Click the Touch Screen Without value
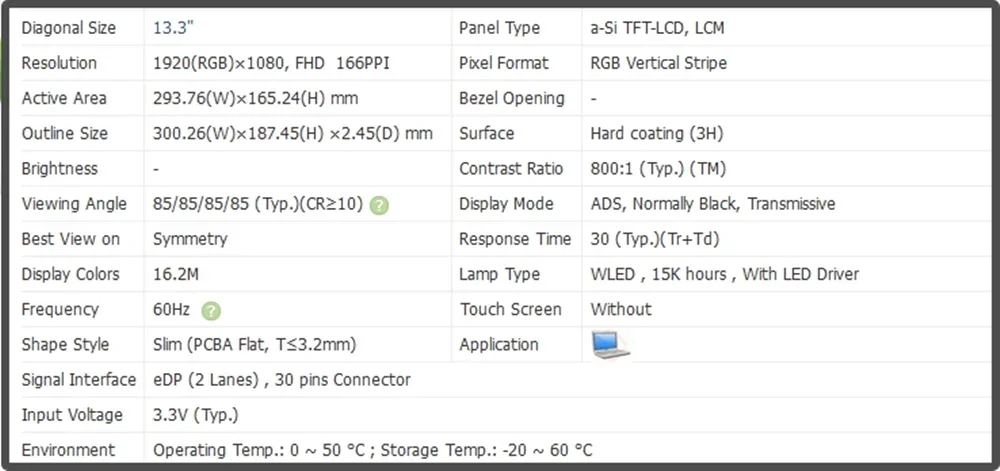Viewport: 1000px width, 471px height. (620, 309)
